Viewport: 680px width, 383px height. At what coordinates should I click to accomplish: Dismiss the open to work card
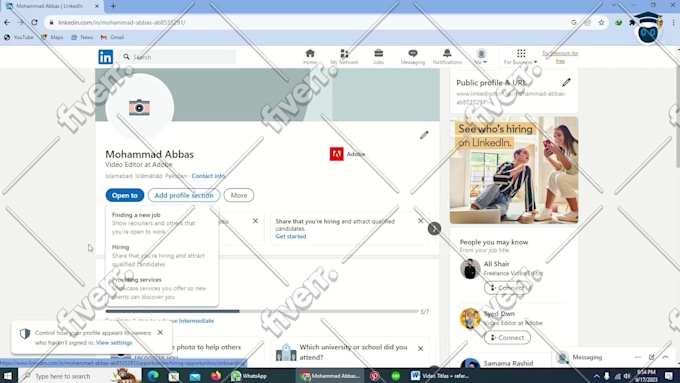[x=255, y=221]
